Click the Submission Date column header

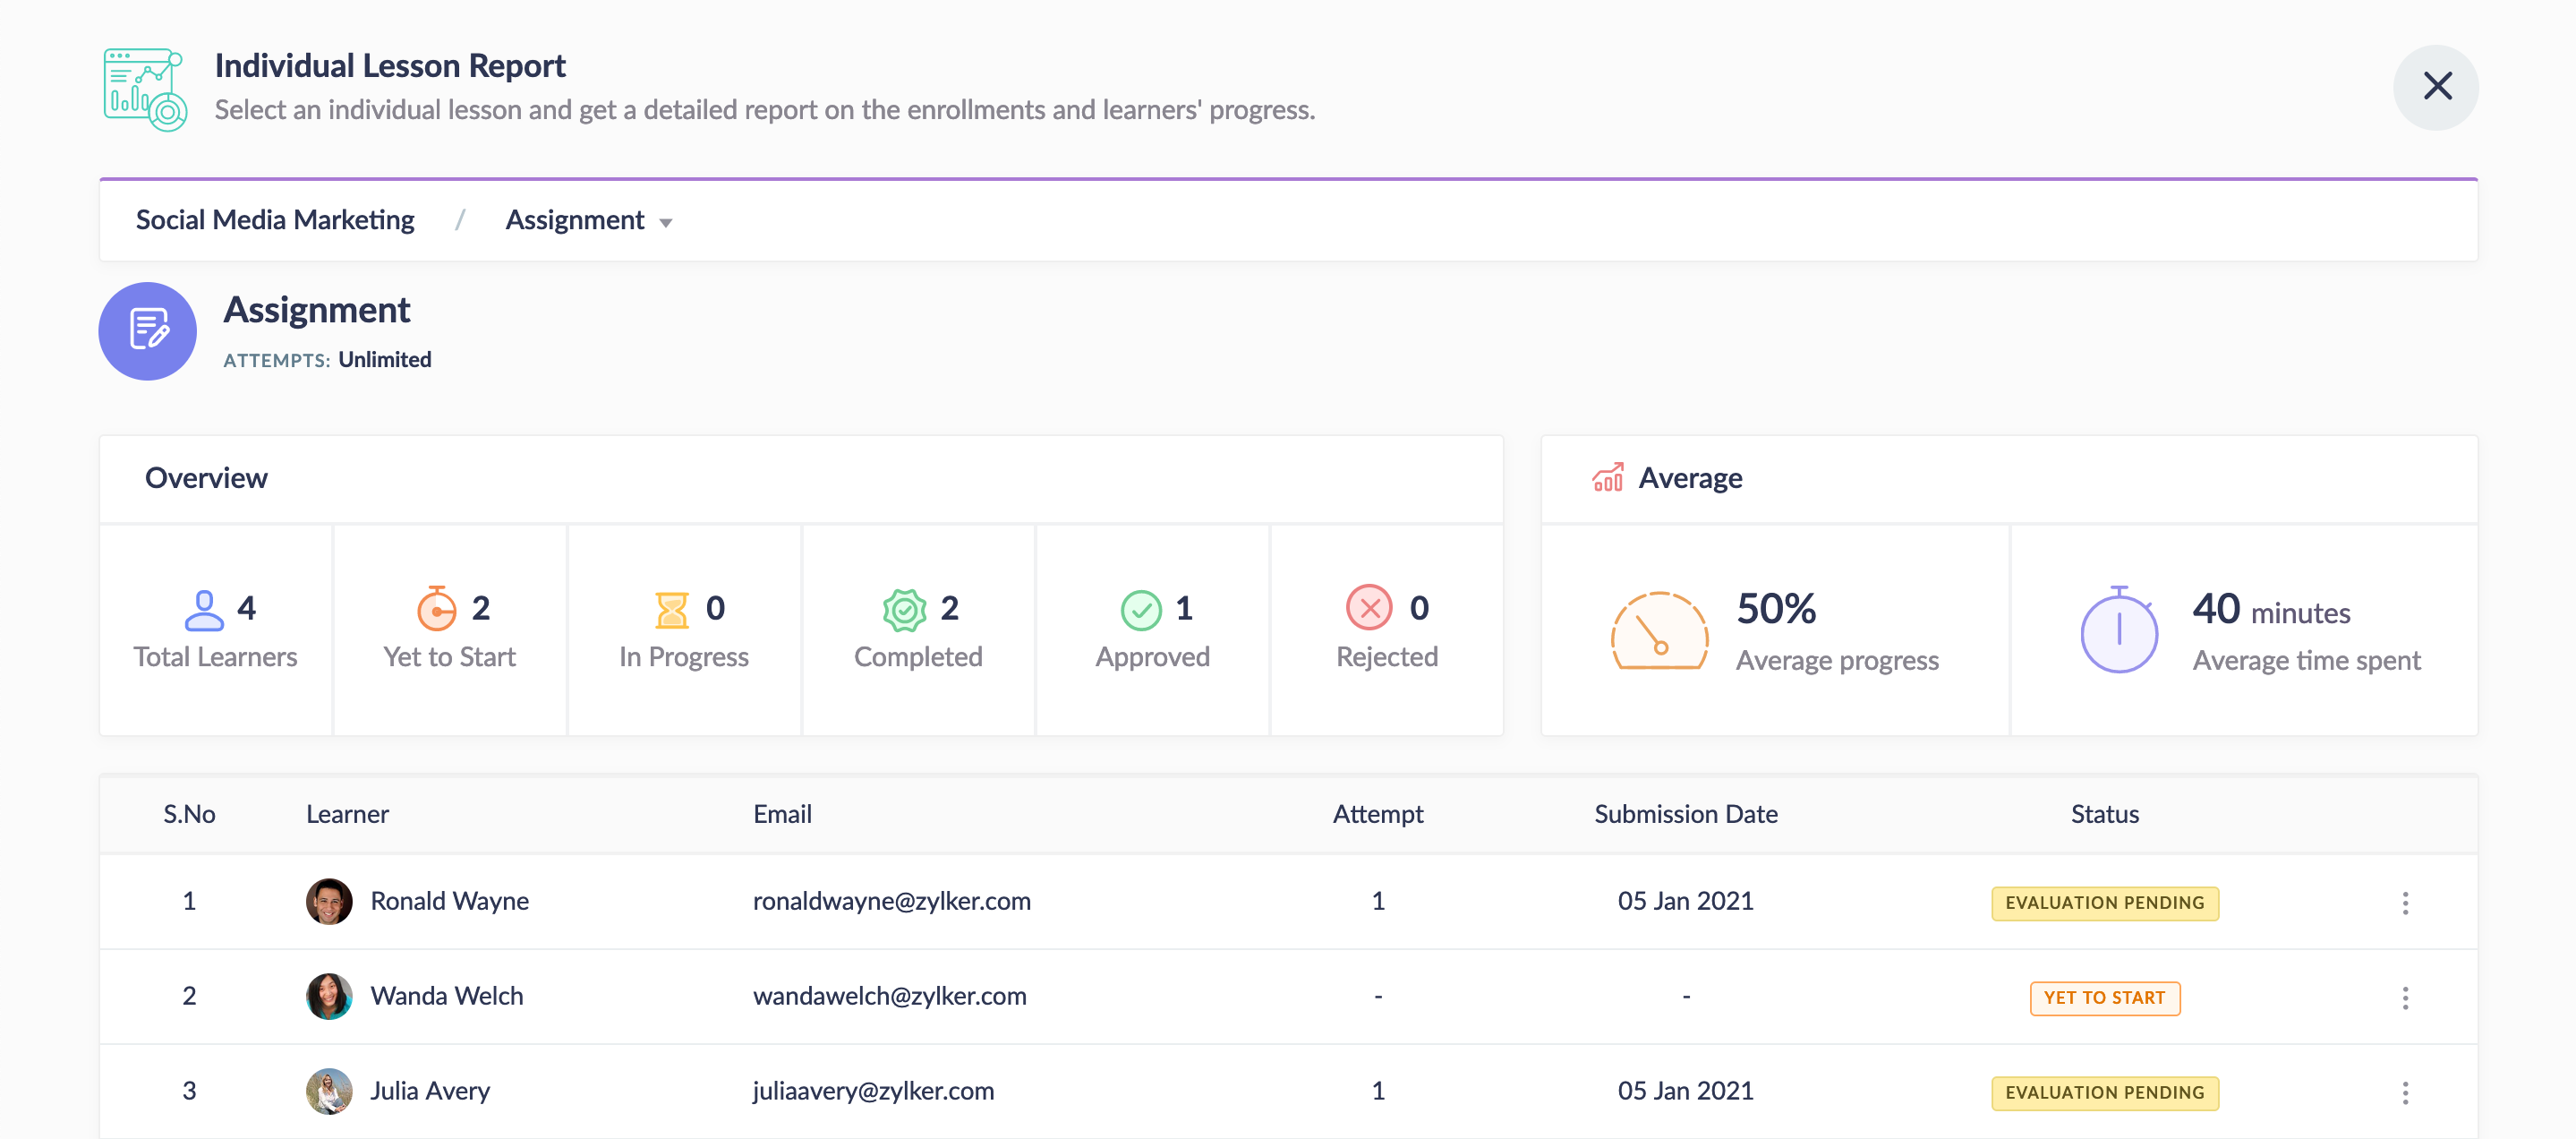coord(1685,814)
